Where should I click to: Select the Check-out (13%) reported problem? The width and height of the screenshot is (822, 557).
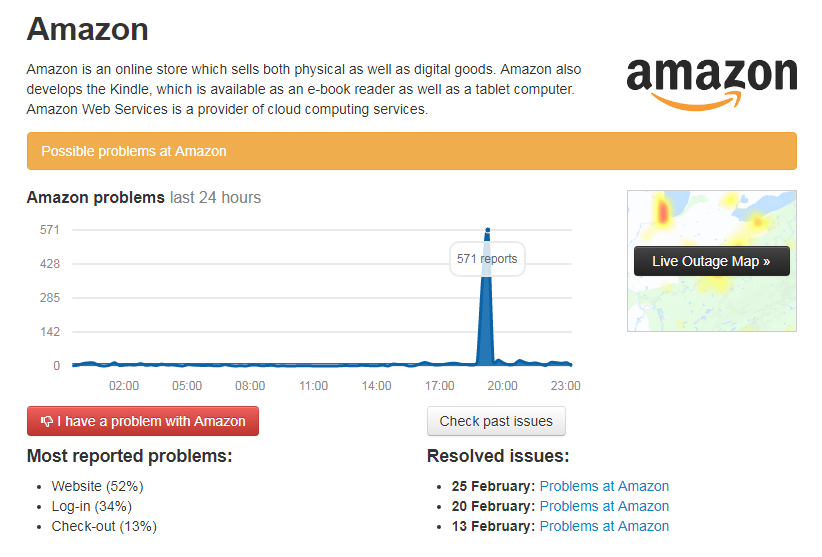pos(104,526)
